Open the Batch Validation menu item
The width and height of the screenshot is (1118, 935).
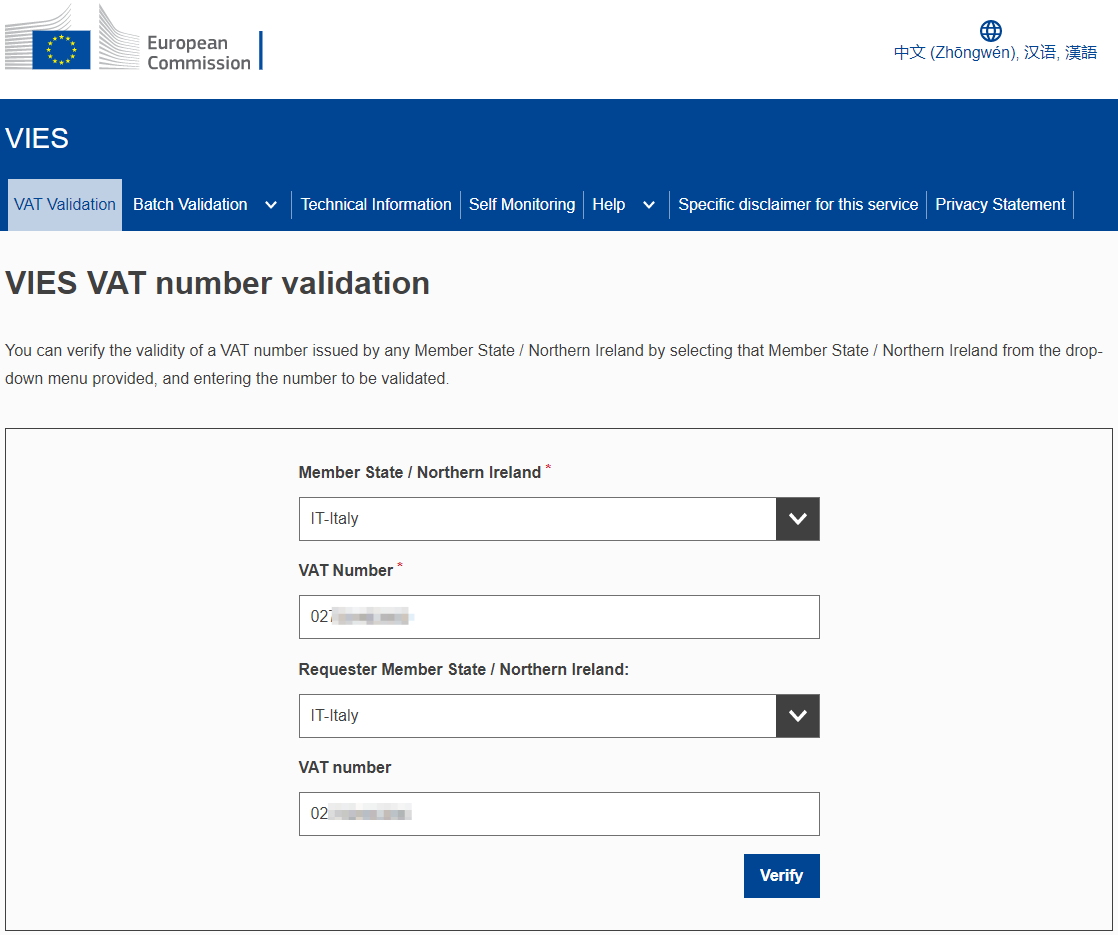(x=190, y=205)
